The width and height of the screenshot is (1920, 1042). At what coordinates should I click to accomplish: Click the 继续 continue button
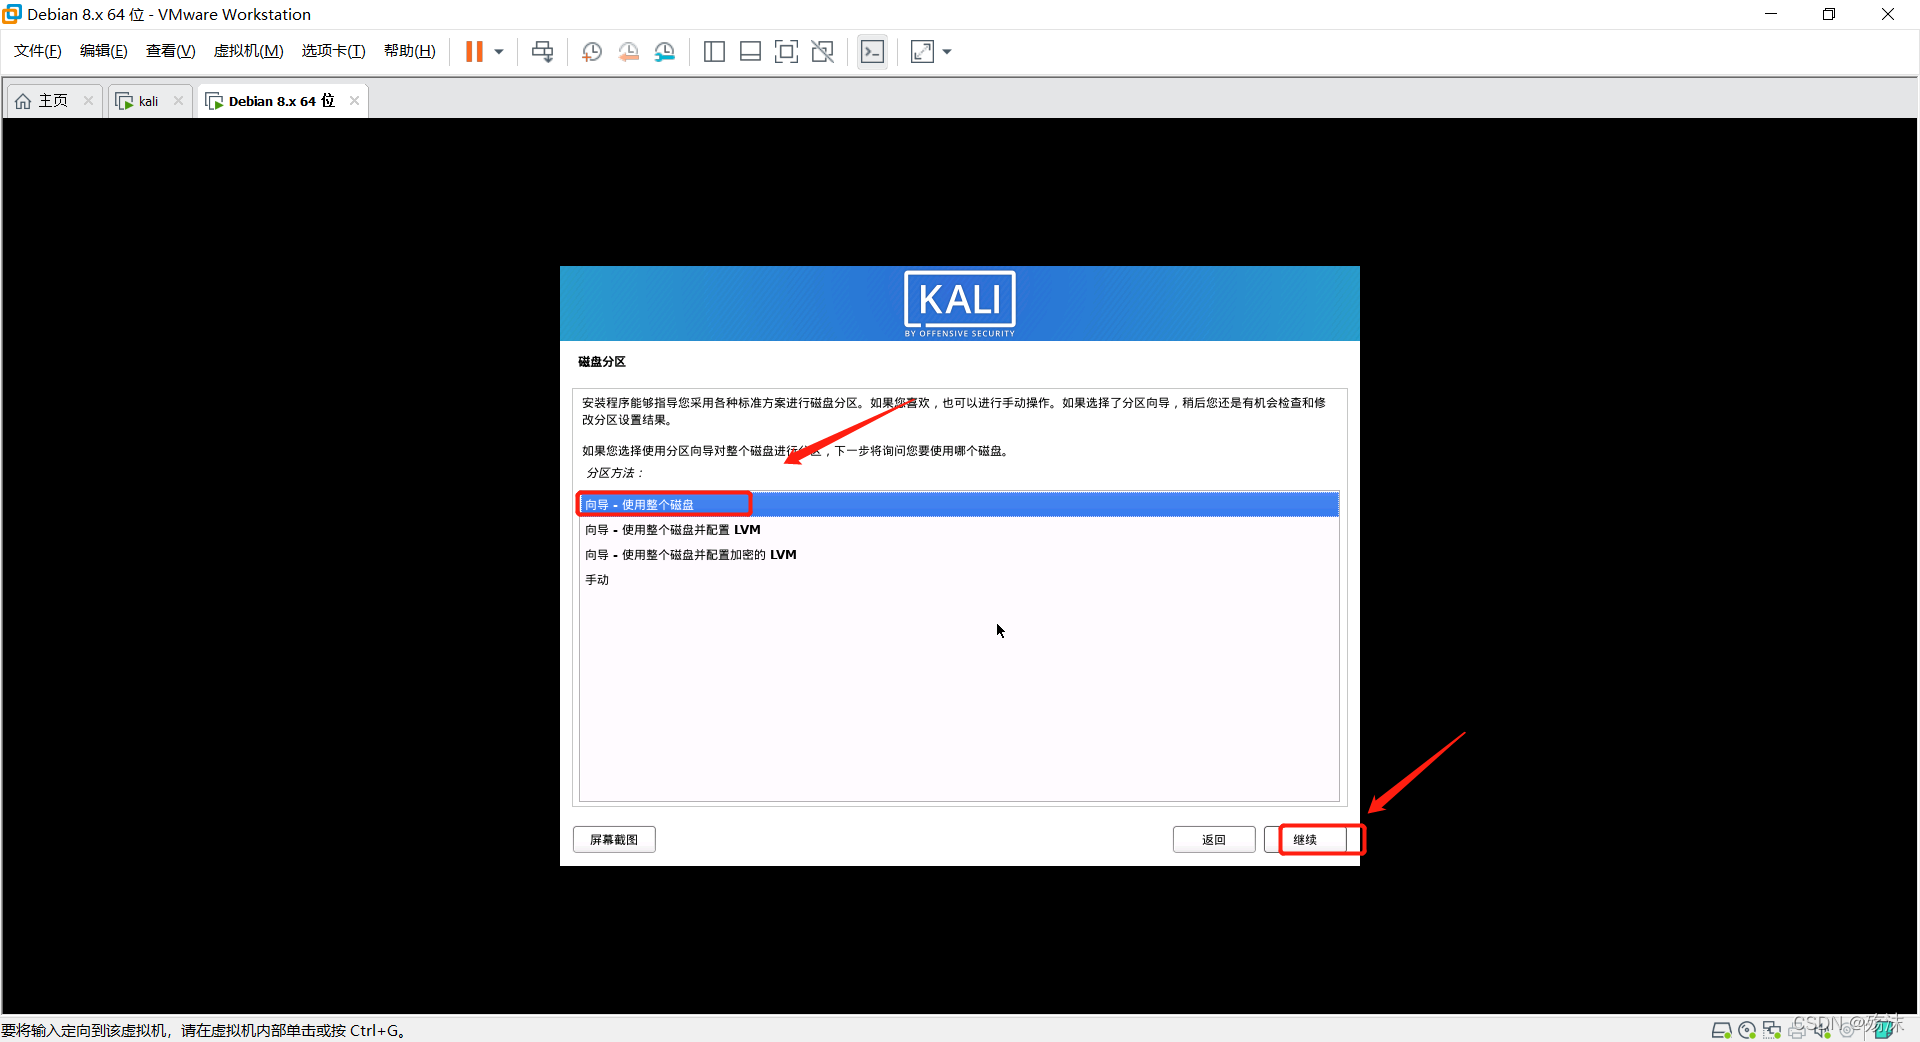(1312, 840)
